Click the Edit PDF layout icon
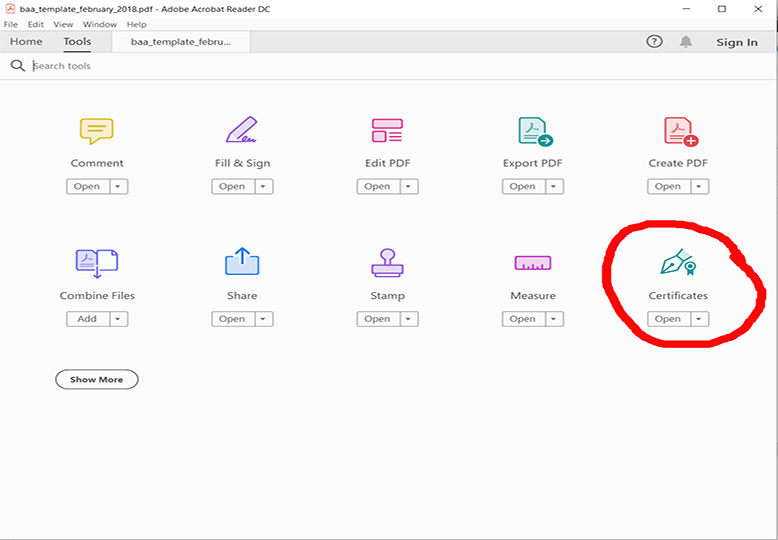This screenshot has width=778, height=540. coord(387,131)
